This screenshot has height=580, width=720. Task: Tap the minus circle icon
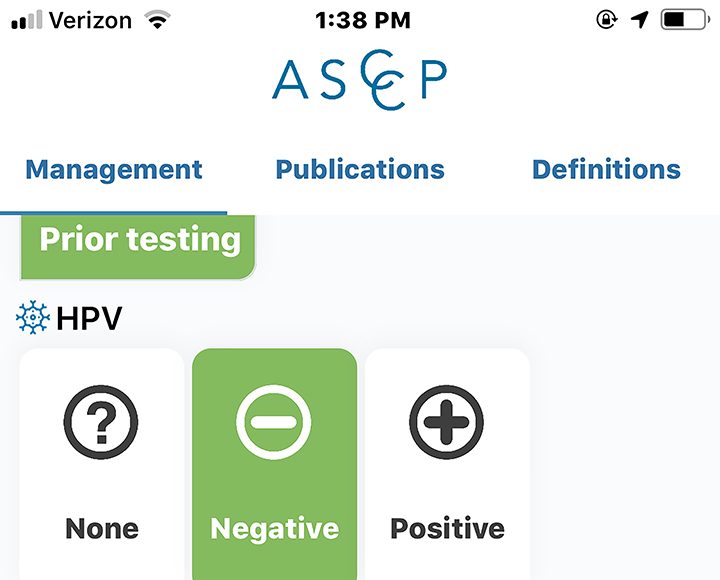(274, 422)
